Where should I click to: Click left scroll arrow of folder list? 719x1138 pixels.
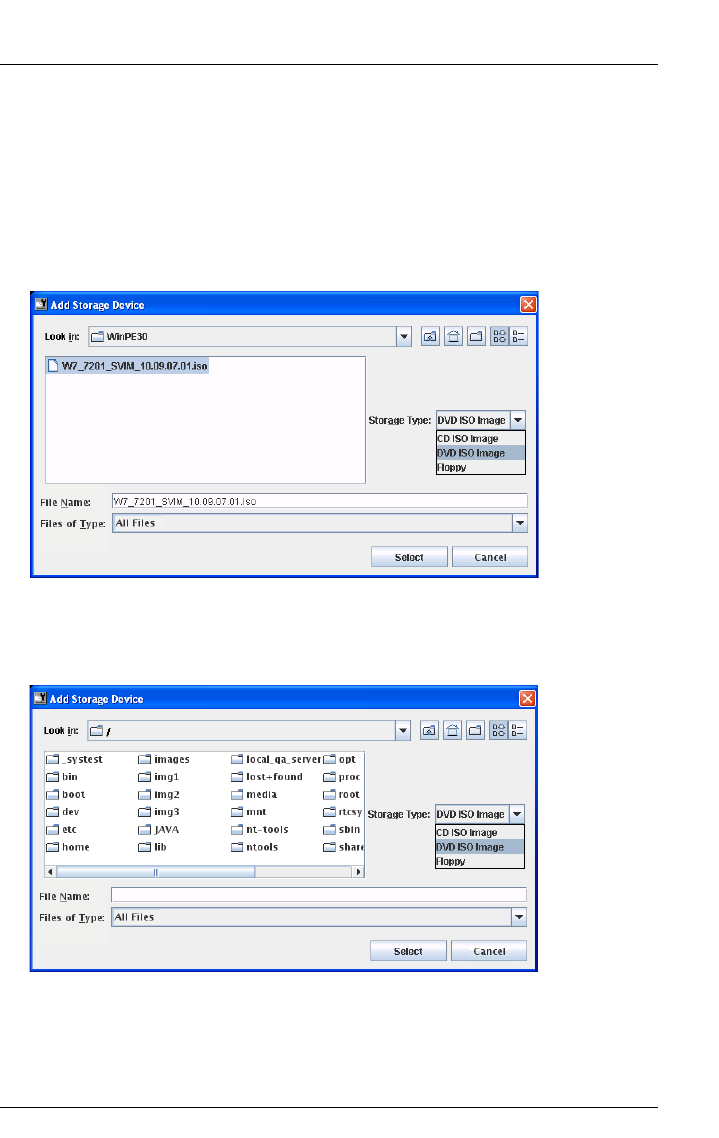coord(50,872)
